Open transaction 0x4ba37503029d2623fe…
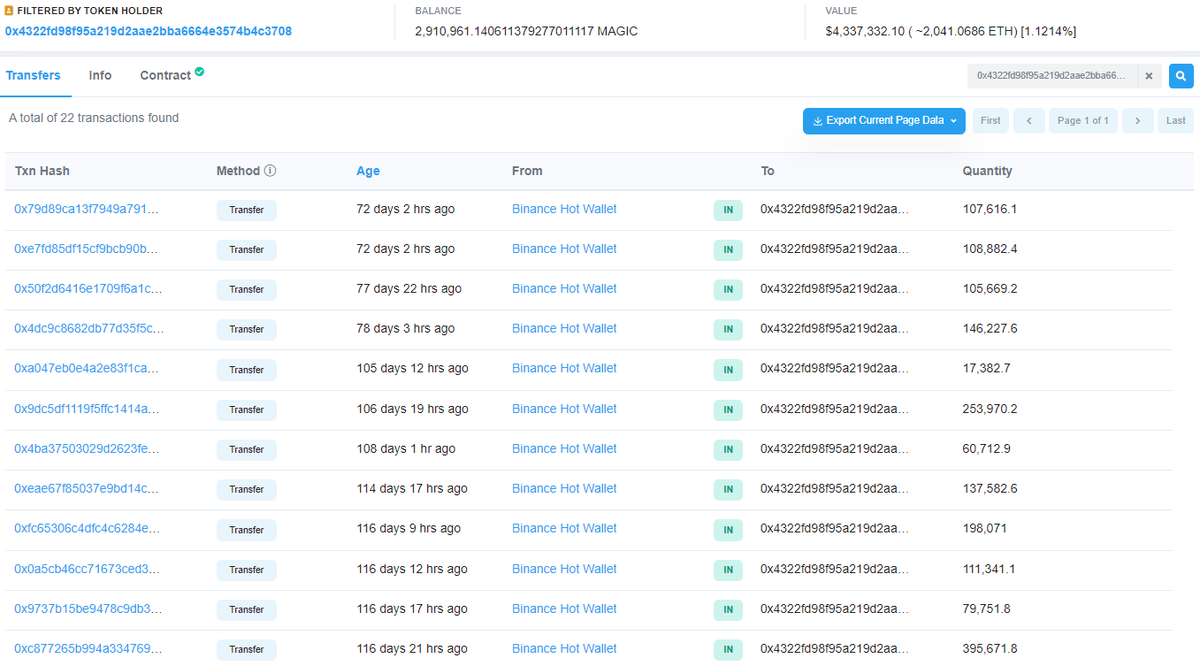Screen dimensions: 1200x666 86,449
